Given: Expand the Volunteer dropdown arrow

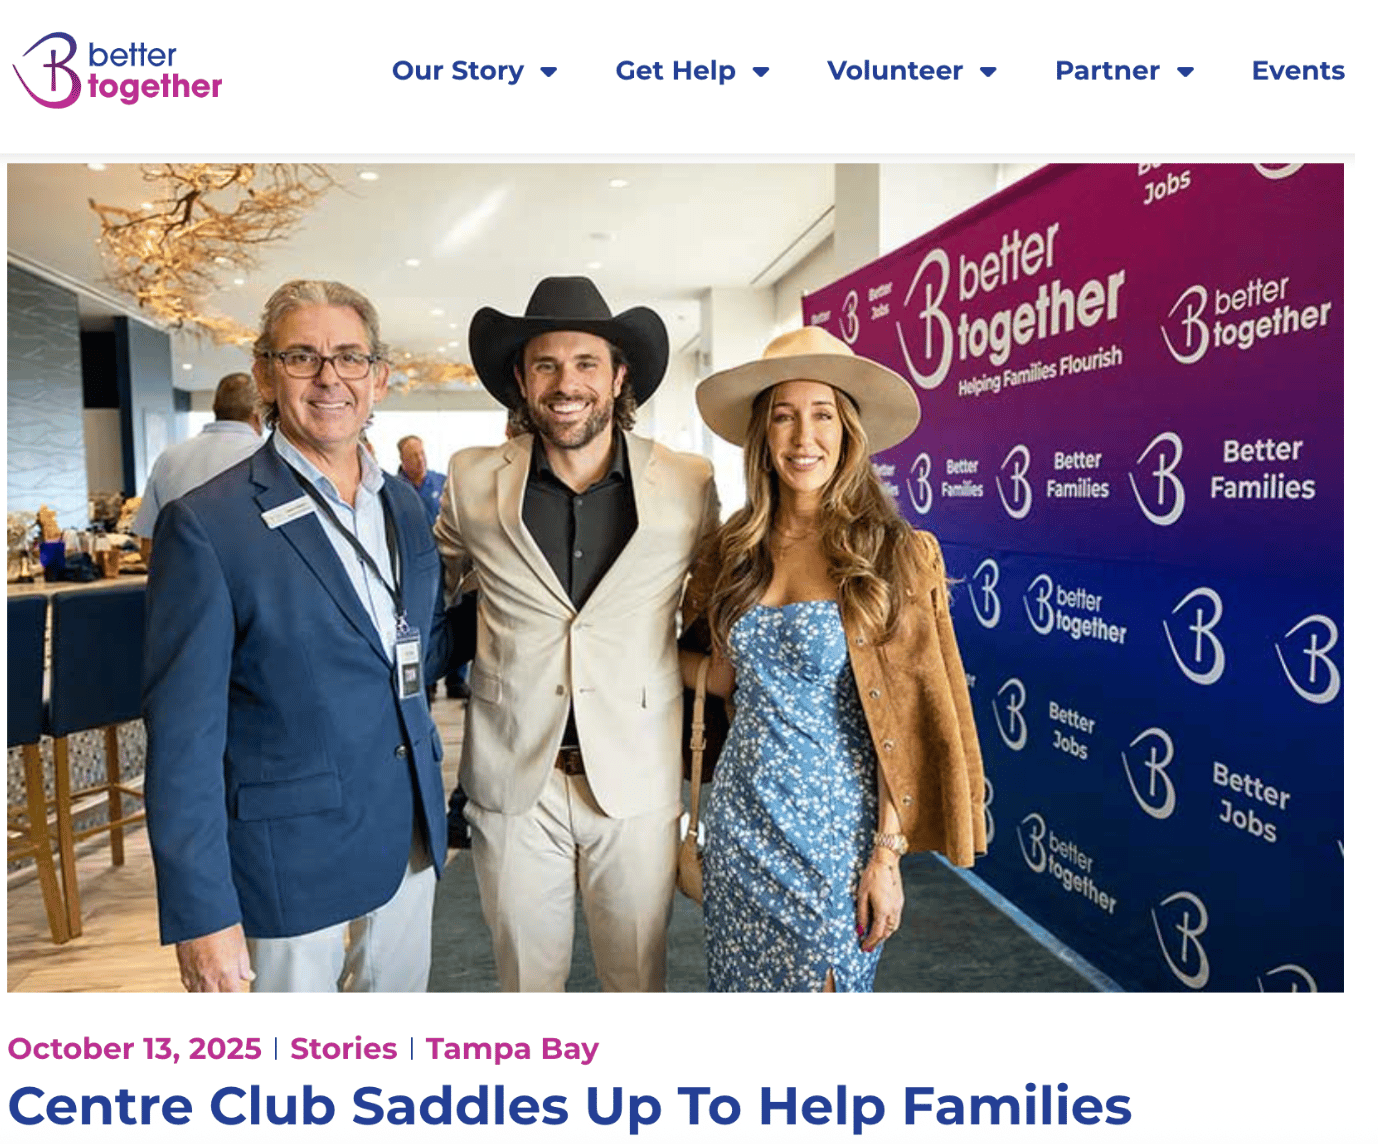Looking at the screenshot, I should tap(988, 72).
